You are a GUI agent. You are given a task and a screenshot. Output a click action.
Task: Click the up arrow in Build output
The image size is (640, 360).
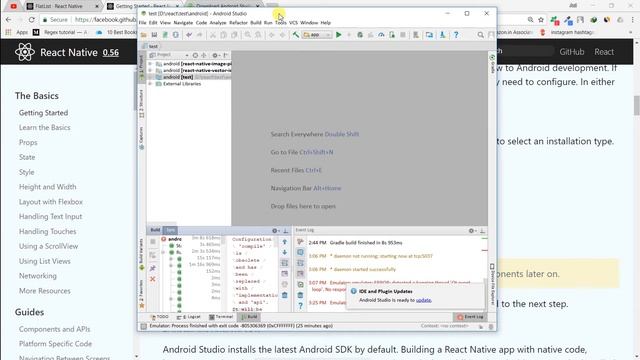(284, 242)
